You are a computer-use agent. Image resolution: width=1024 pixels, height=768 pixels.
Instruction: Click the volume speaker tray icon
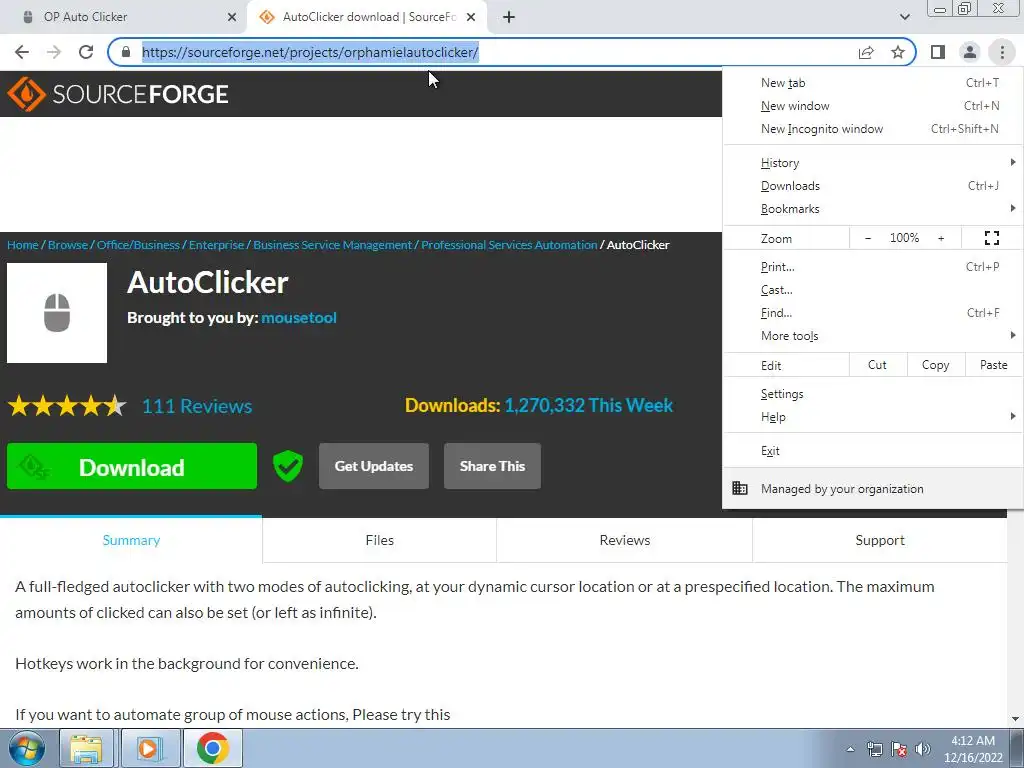[922, 749]
